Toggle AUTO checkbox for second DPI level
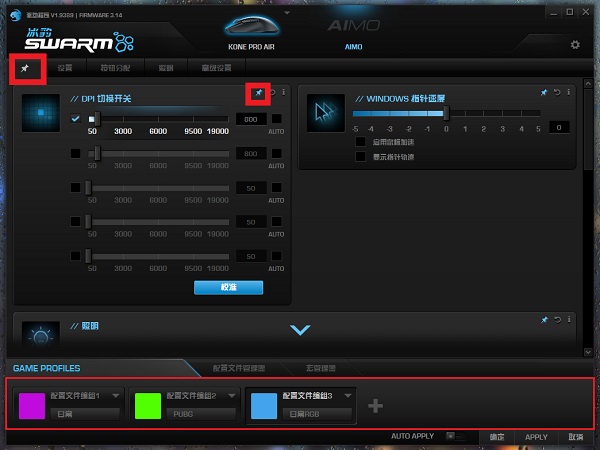600x450 pixels. tap(277, 153)
